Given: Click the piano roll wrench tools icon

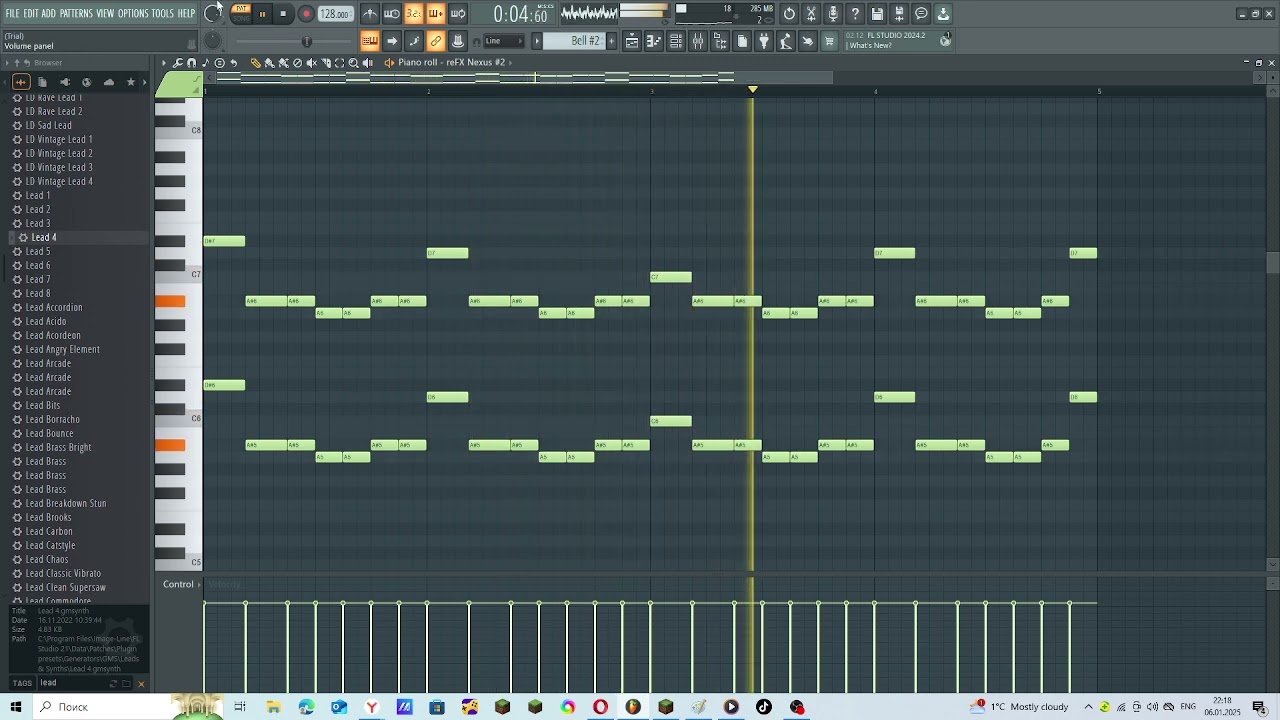Looking at the screenshot, I should coord(178,63).
